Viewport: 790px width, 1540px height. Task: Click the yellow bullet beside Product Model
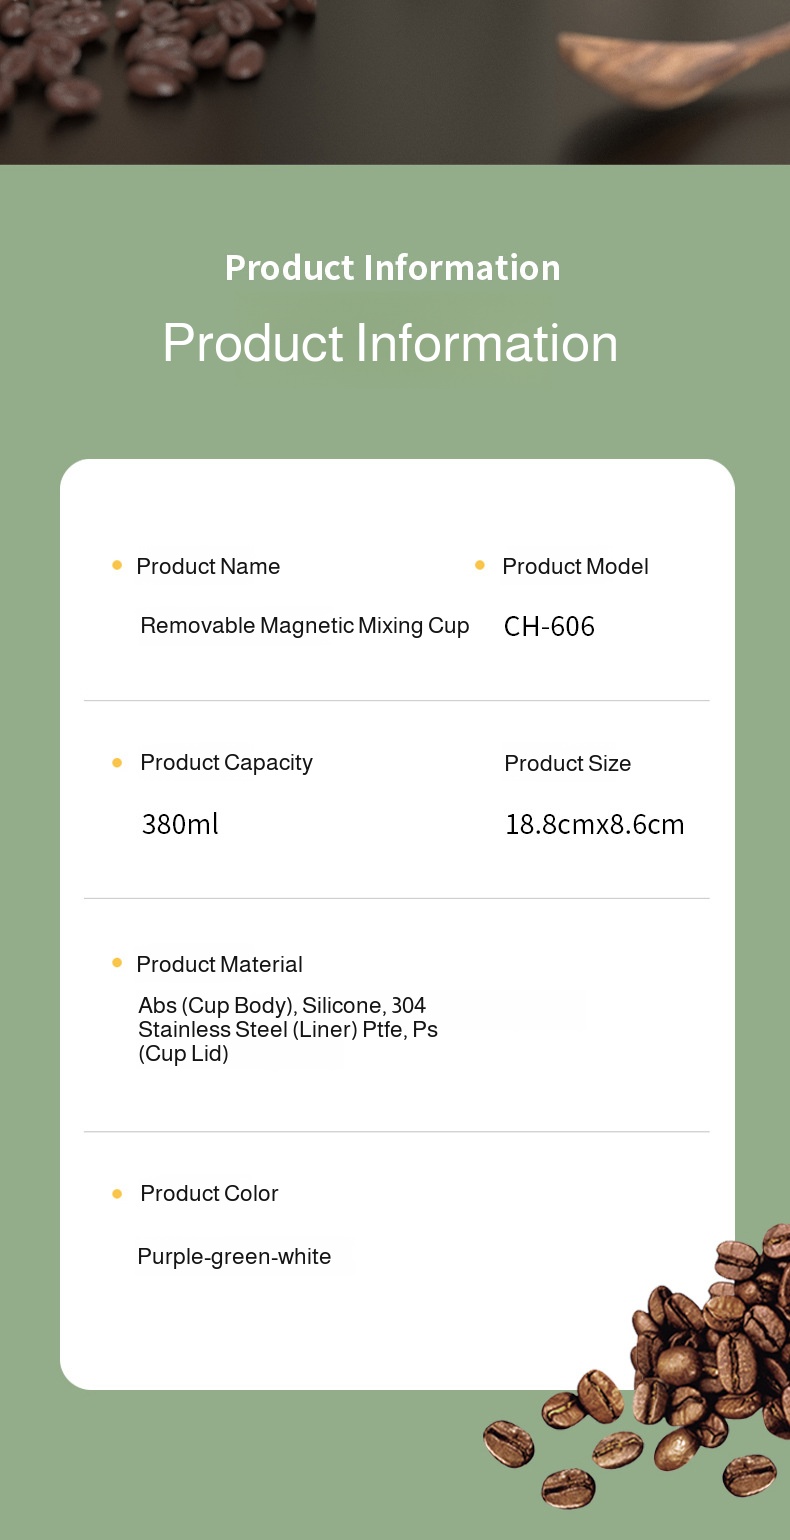point(480,566)
